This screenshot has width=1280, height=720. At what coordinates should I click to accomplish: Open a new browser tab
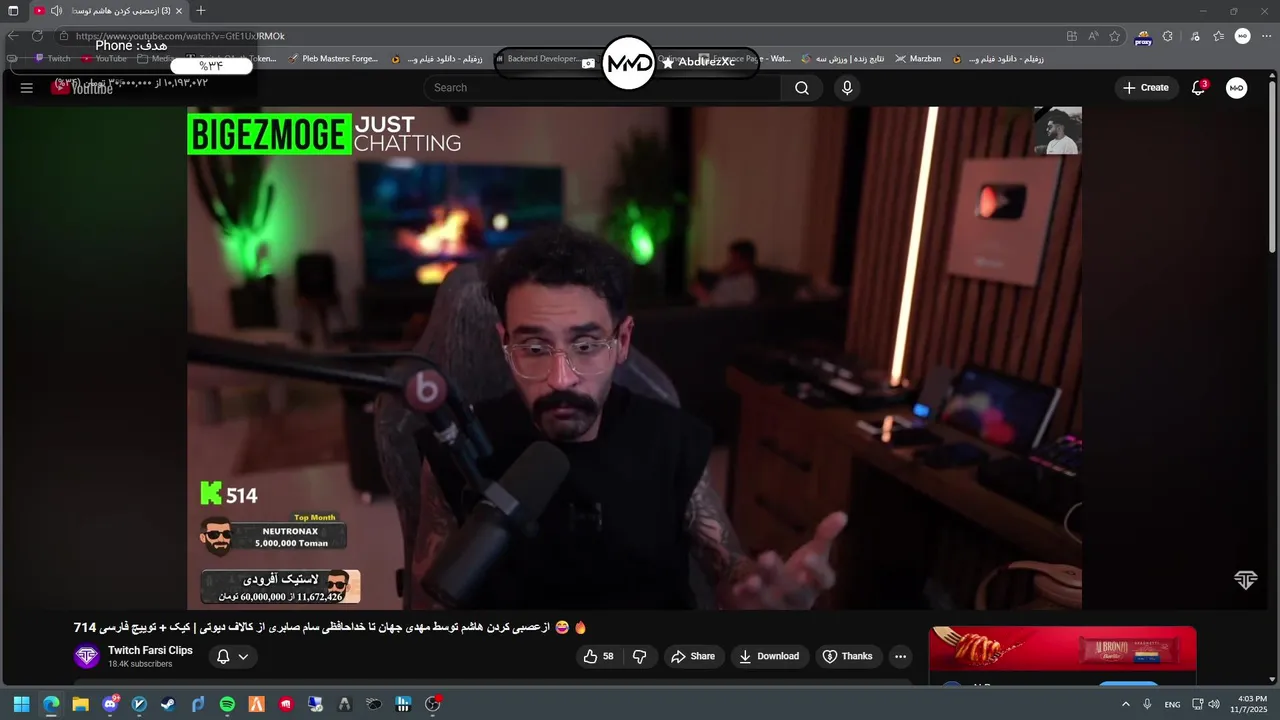pos(200,11)
